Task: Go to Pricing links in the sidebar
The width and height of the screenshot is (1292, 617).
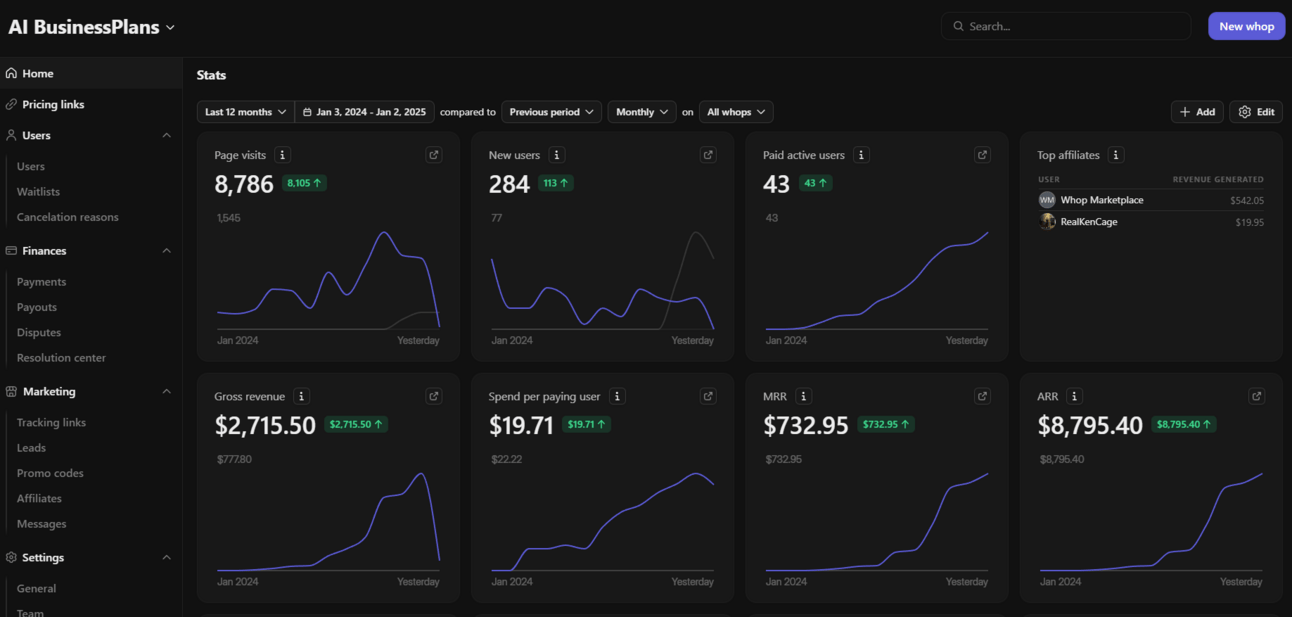Action: coord(53,104)
